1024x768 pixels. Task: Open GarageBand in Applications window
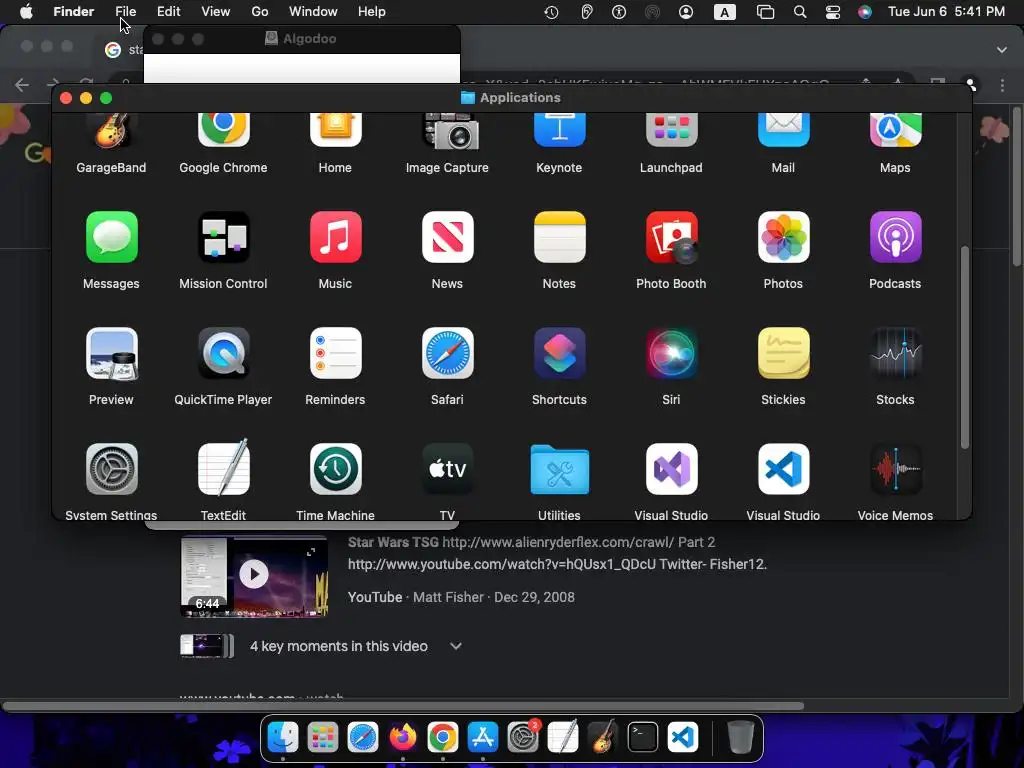[x=111, y=131]
